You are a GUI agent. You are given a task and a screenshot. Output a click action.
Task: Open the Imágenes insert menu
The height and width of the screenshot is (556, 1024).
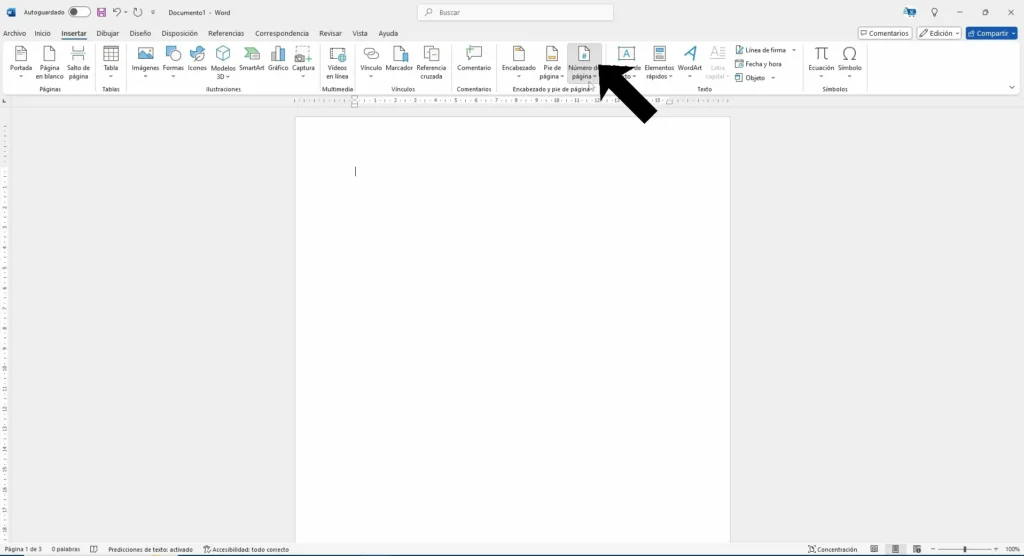(146, 63)
